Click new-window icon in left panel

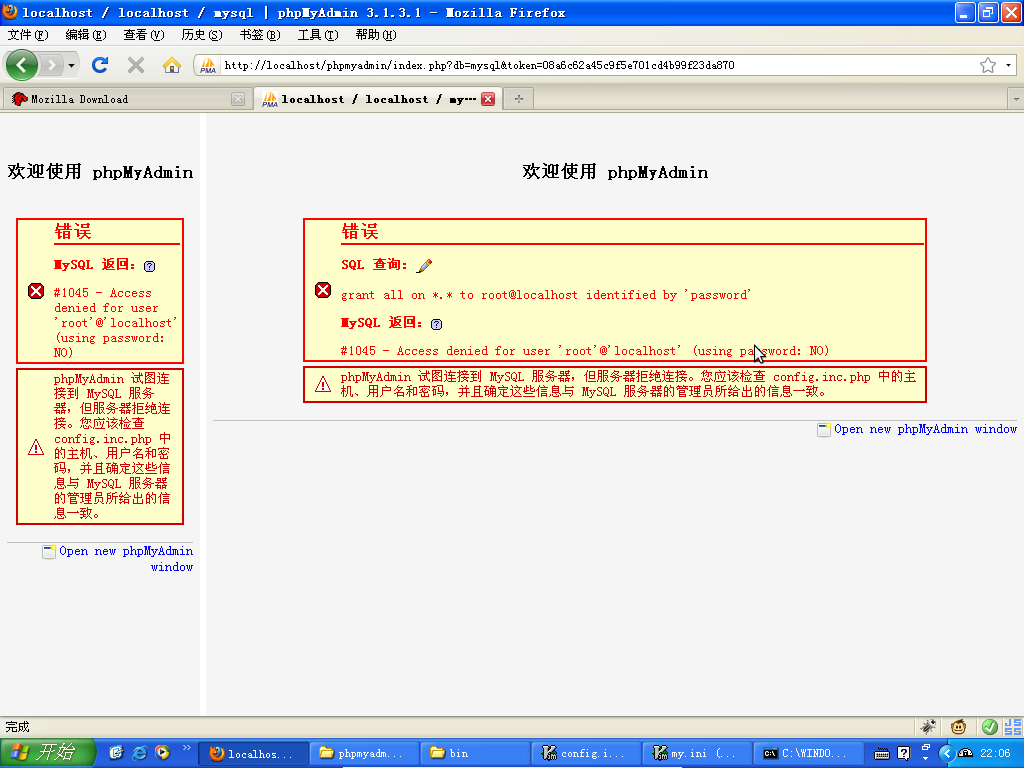pos(49,552)
